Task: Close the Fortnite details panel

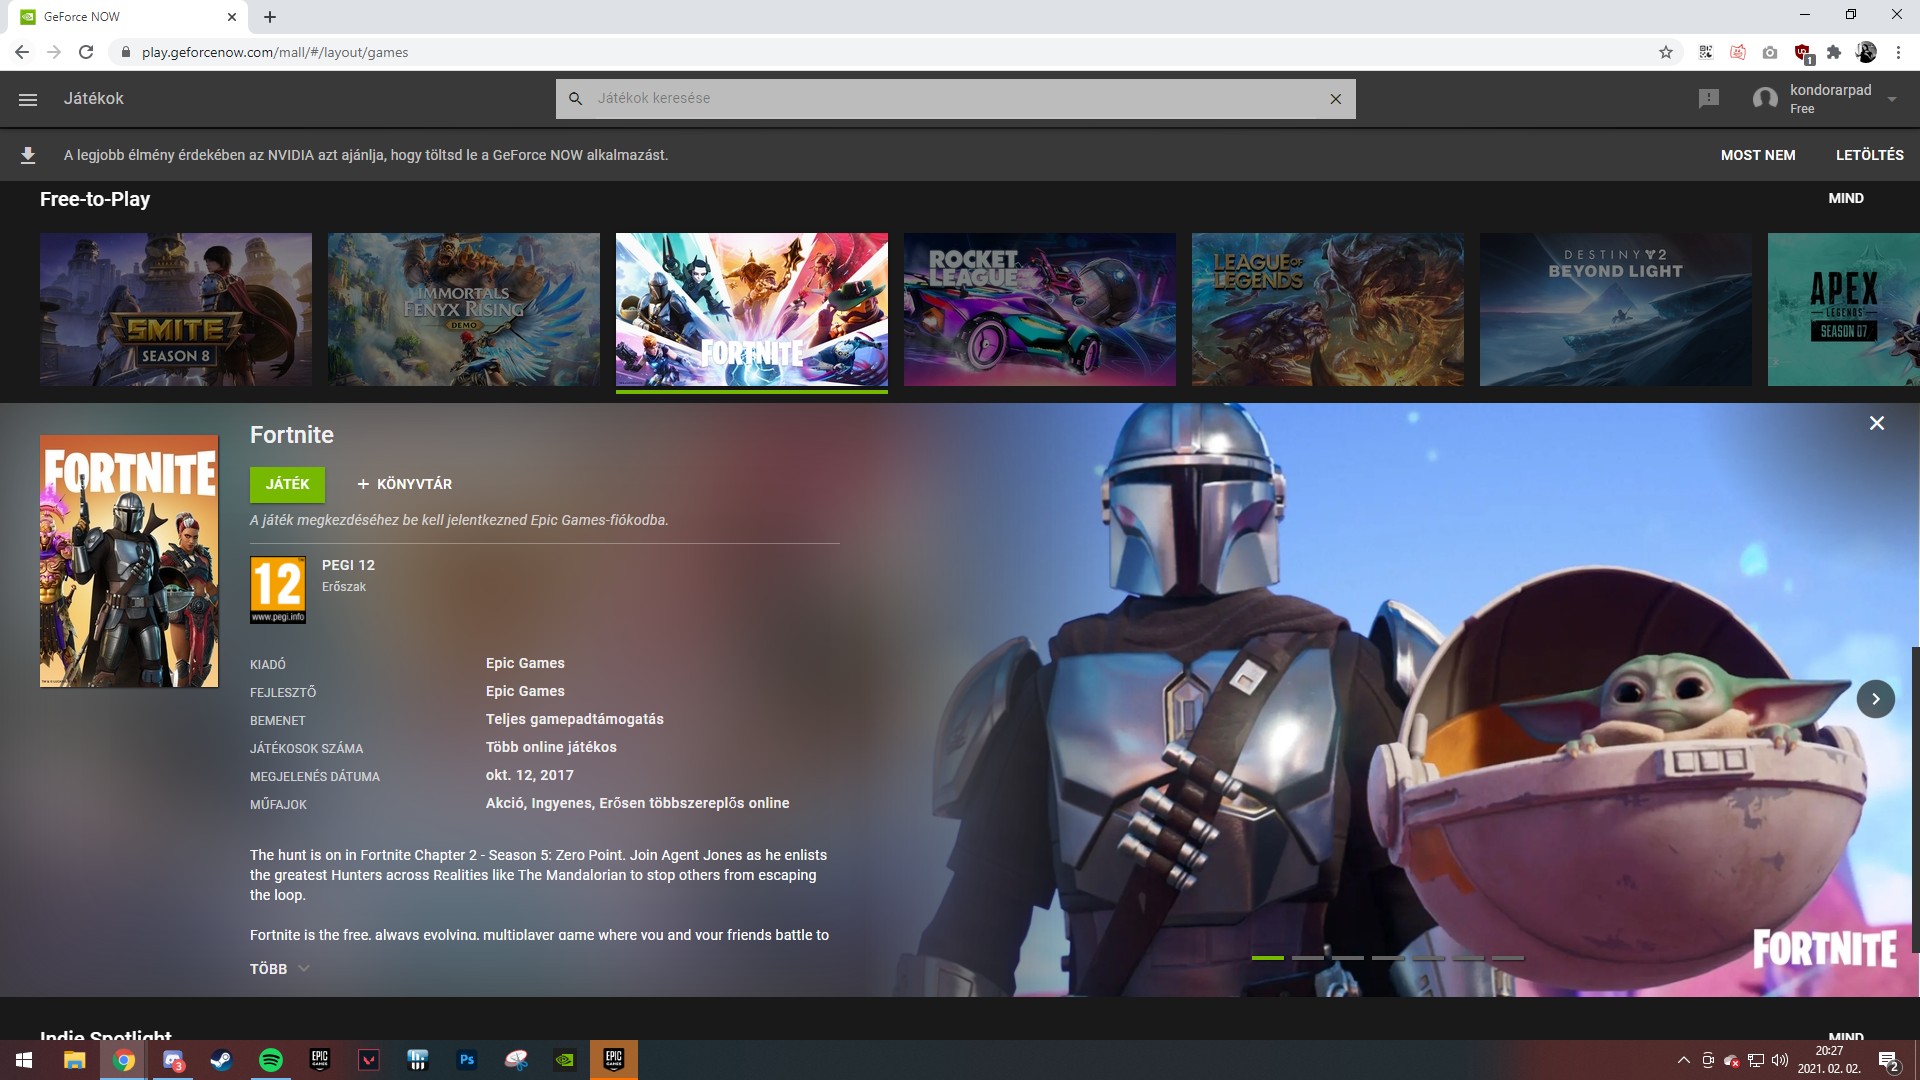Action: coord(1876,423)
